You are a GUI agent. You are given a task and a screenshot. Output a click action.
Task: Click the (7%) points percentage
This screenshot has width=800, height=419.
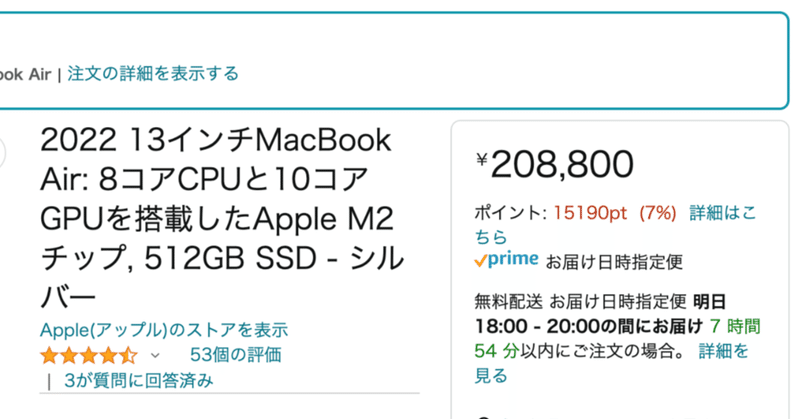coord(658,213)
